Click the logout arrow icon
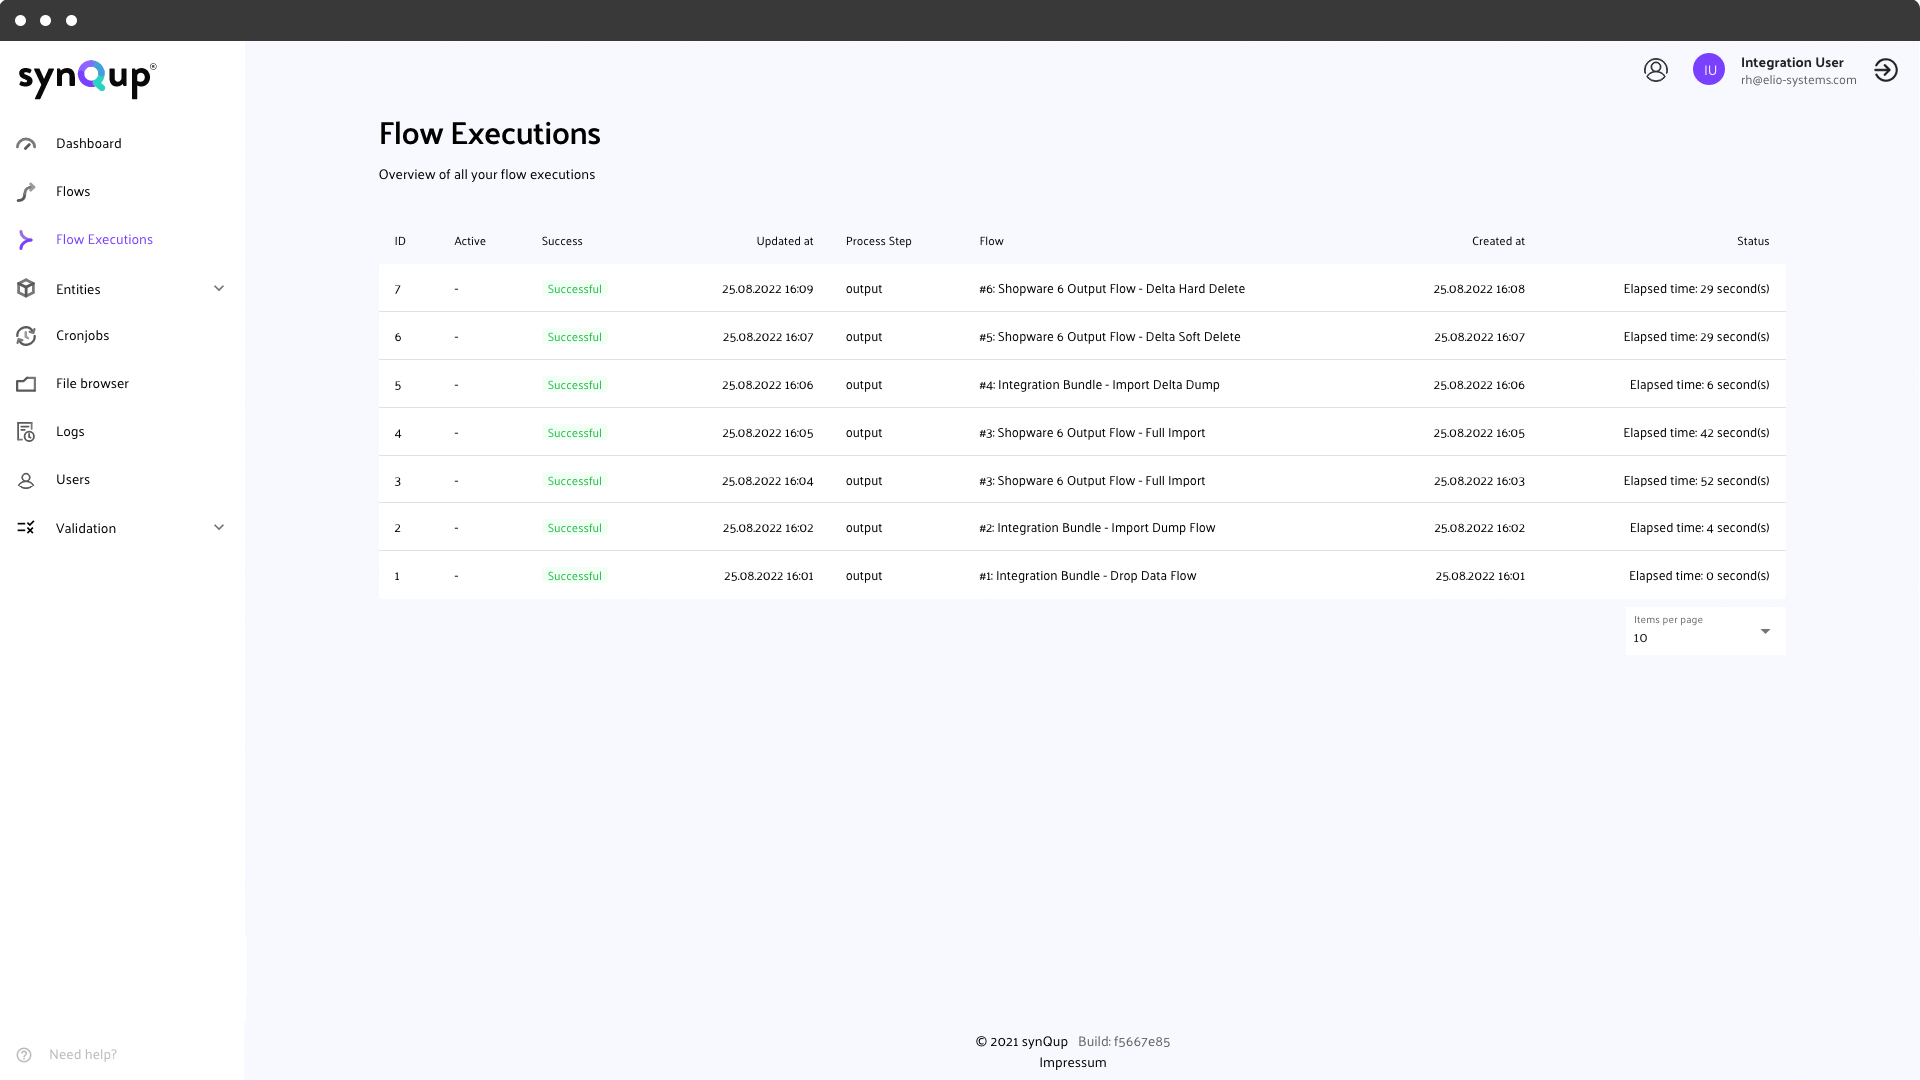 pyautogui.click(x=1886, y=70)
